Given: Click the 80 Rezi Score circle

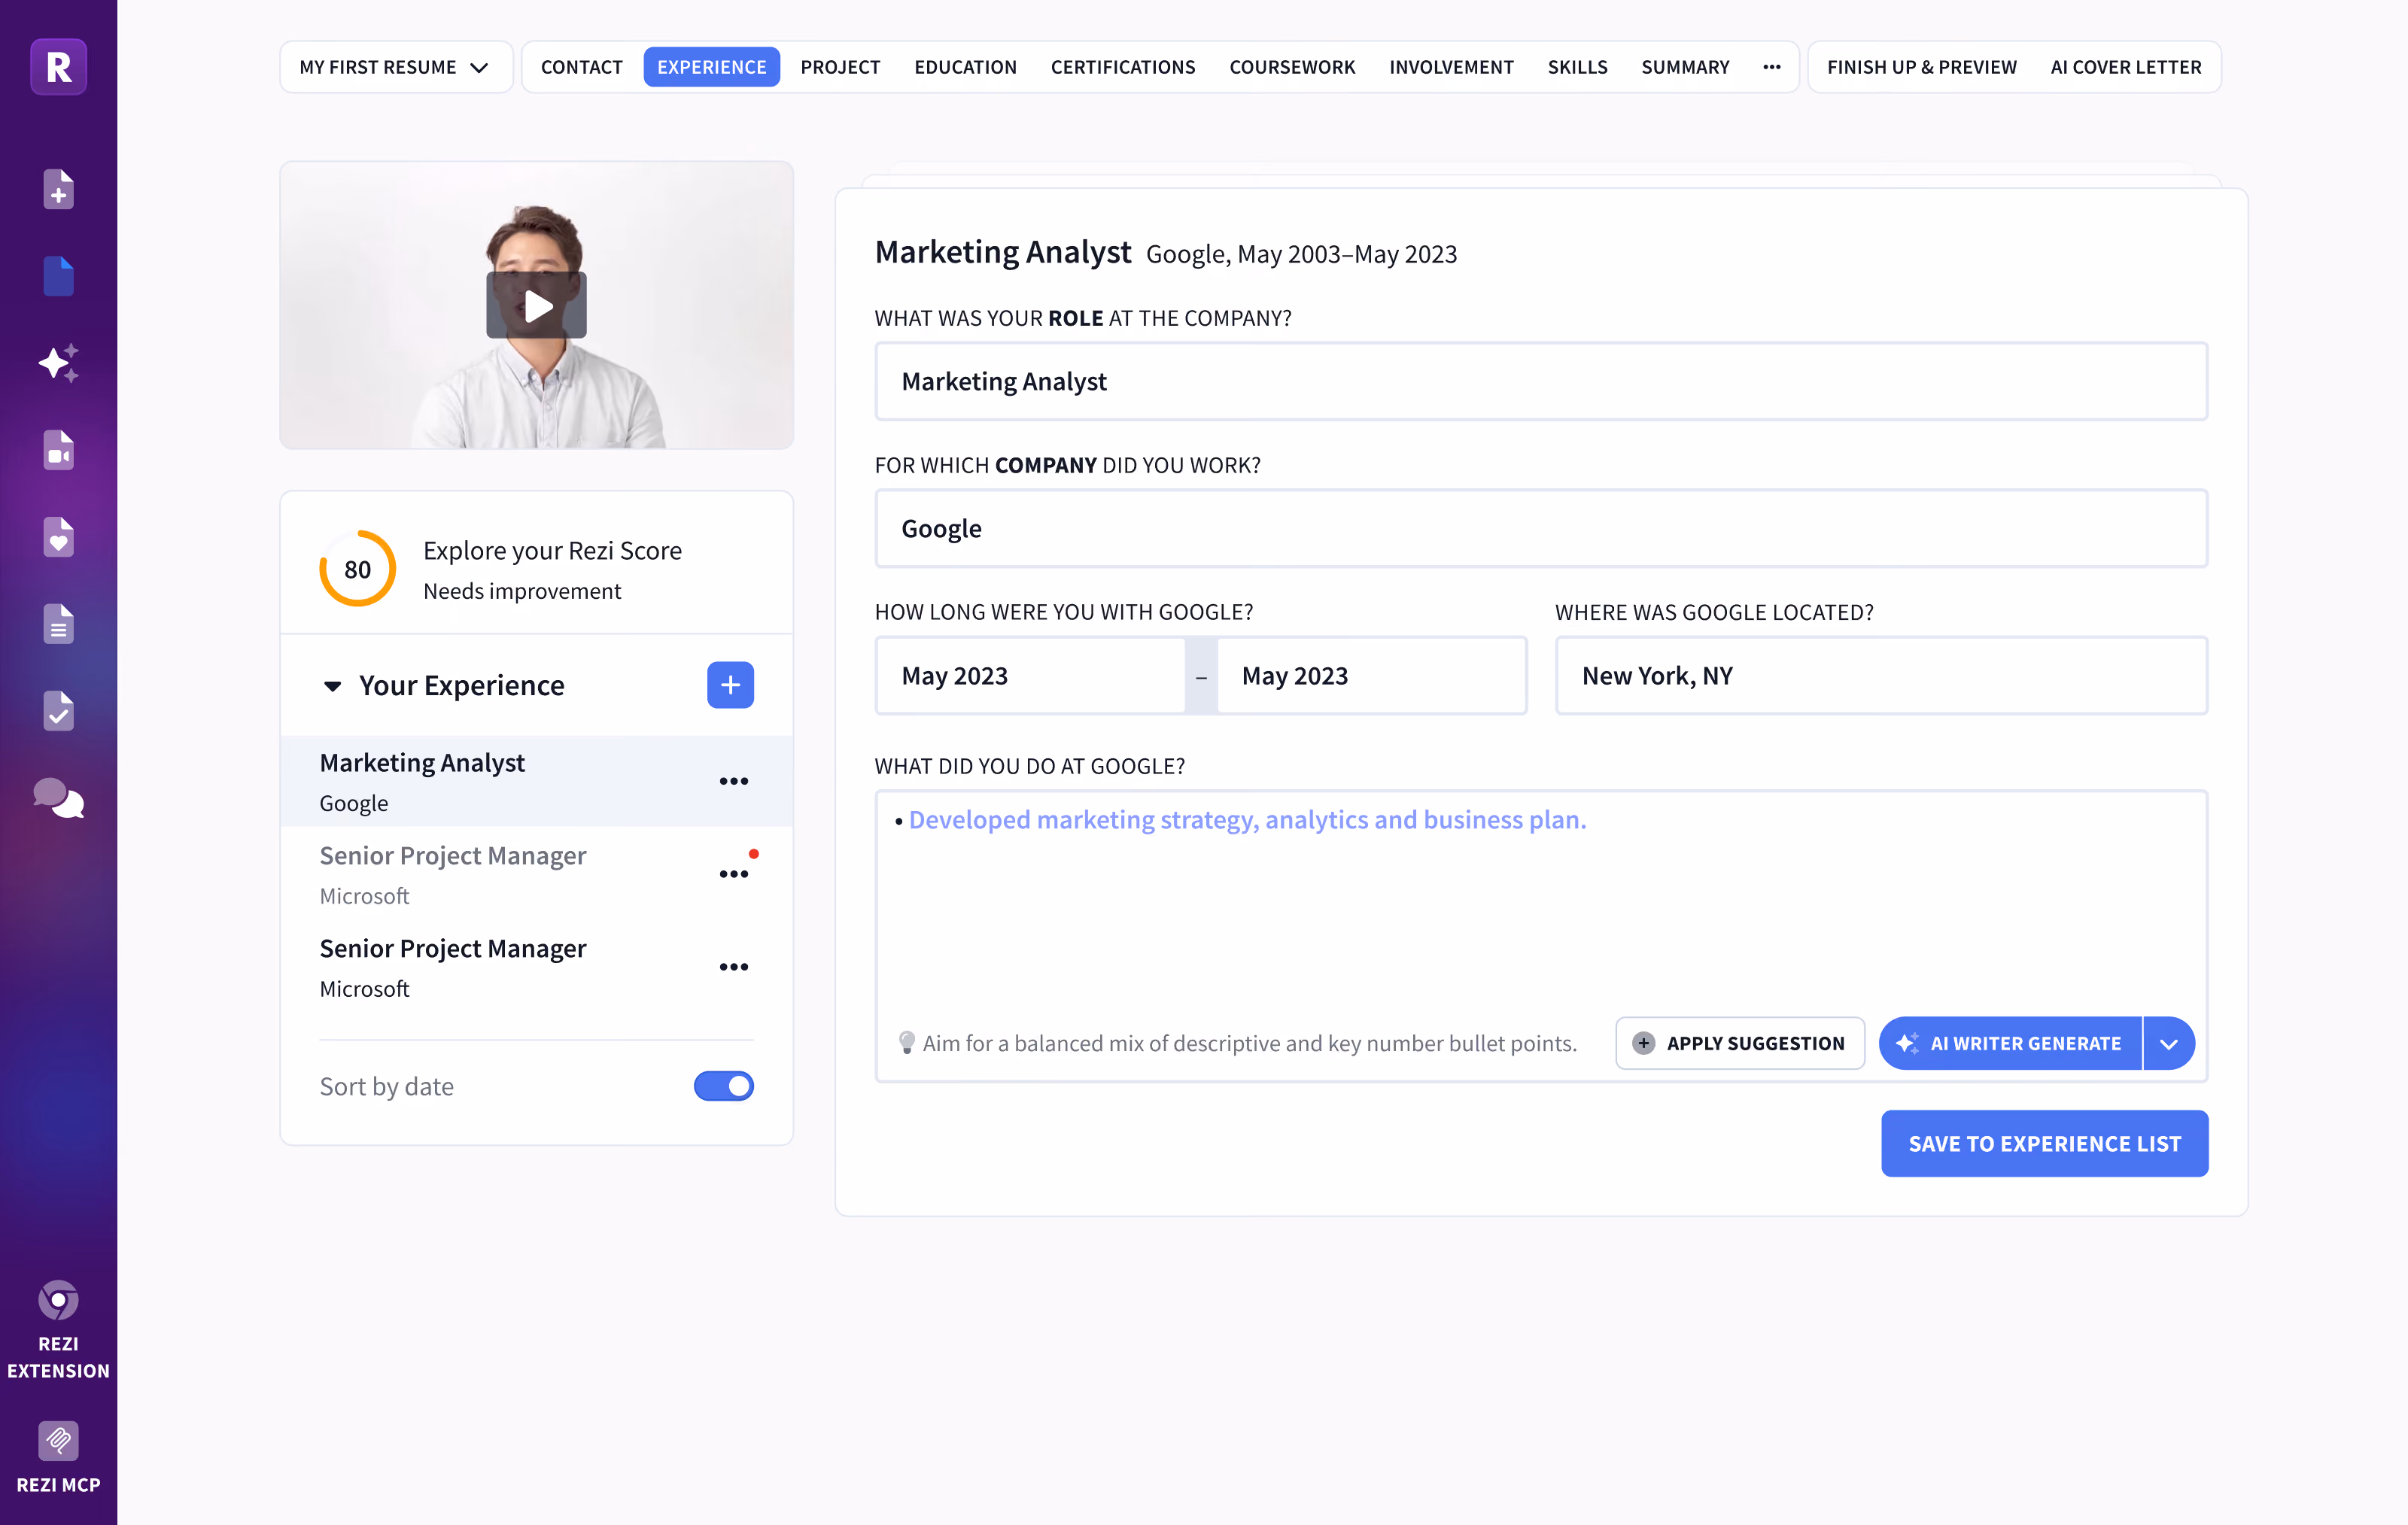Looking at the screenshot, I should tap(357, 568).
